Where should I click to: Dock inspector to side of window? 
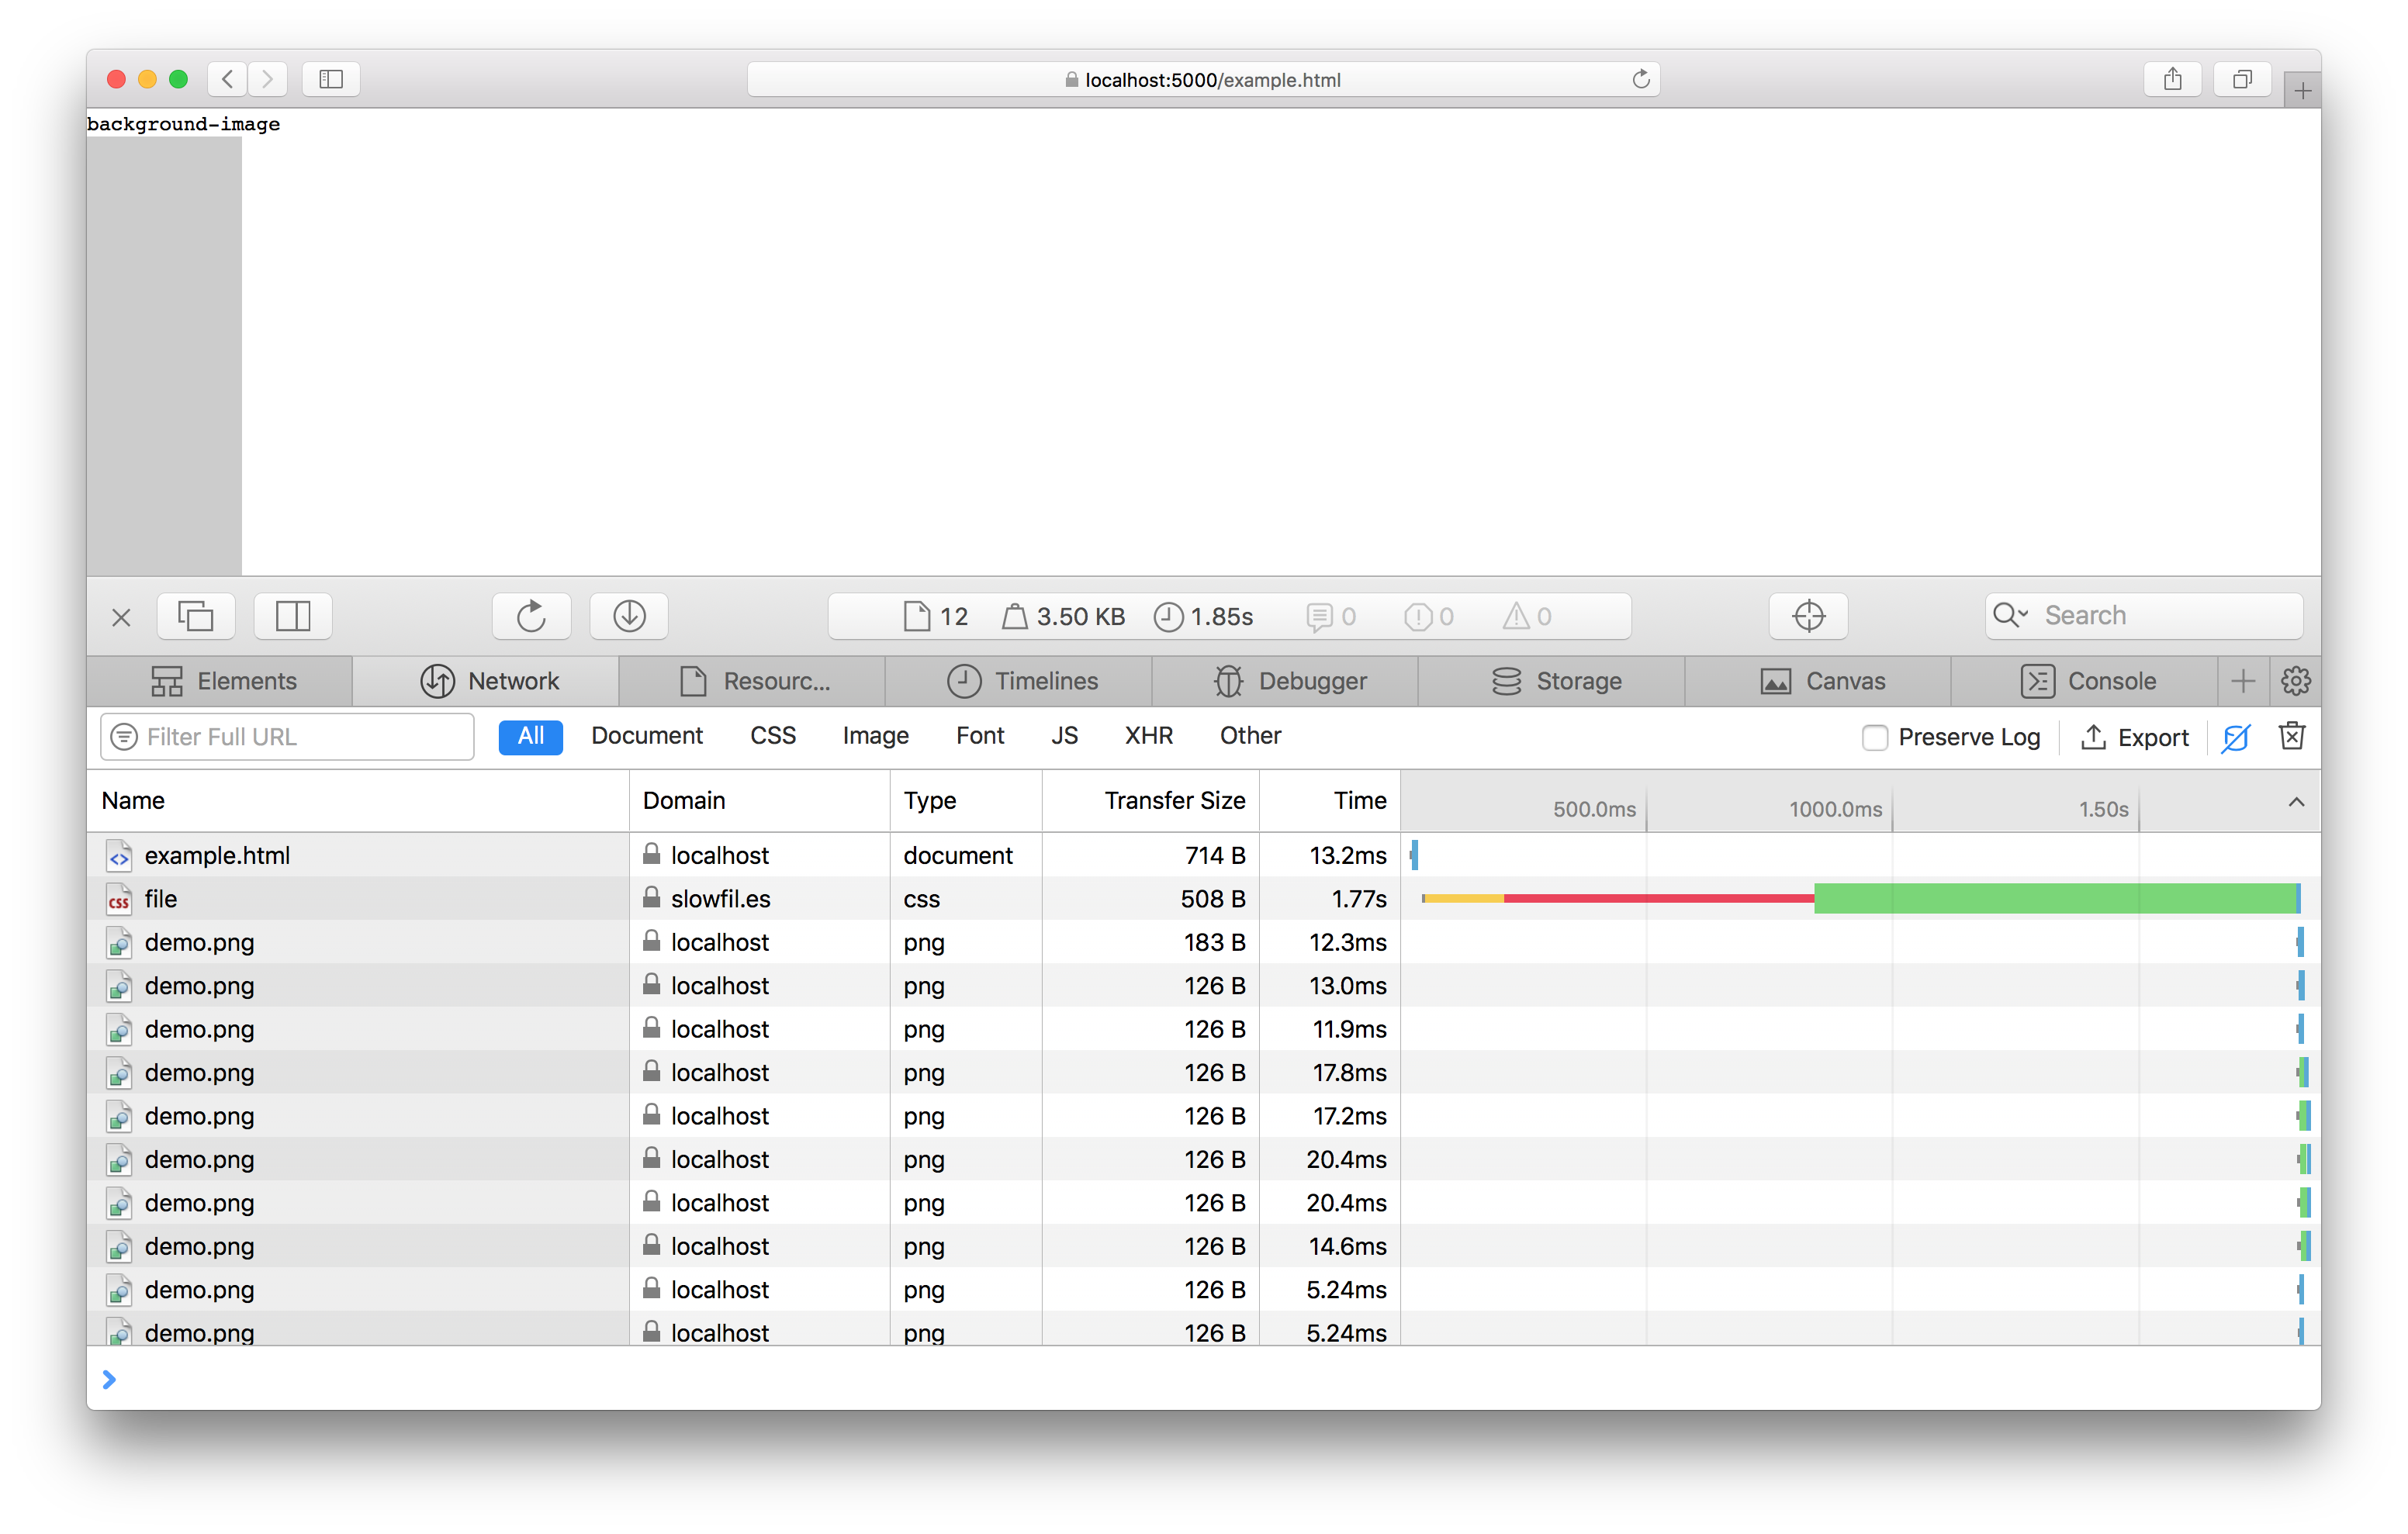(293, 616)
